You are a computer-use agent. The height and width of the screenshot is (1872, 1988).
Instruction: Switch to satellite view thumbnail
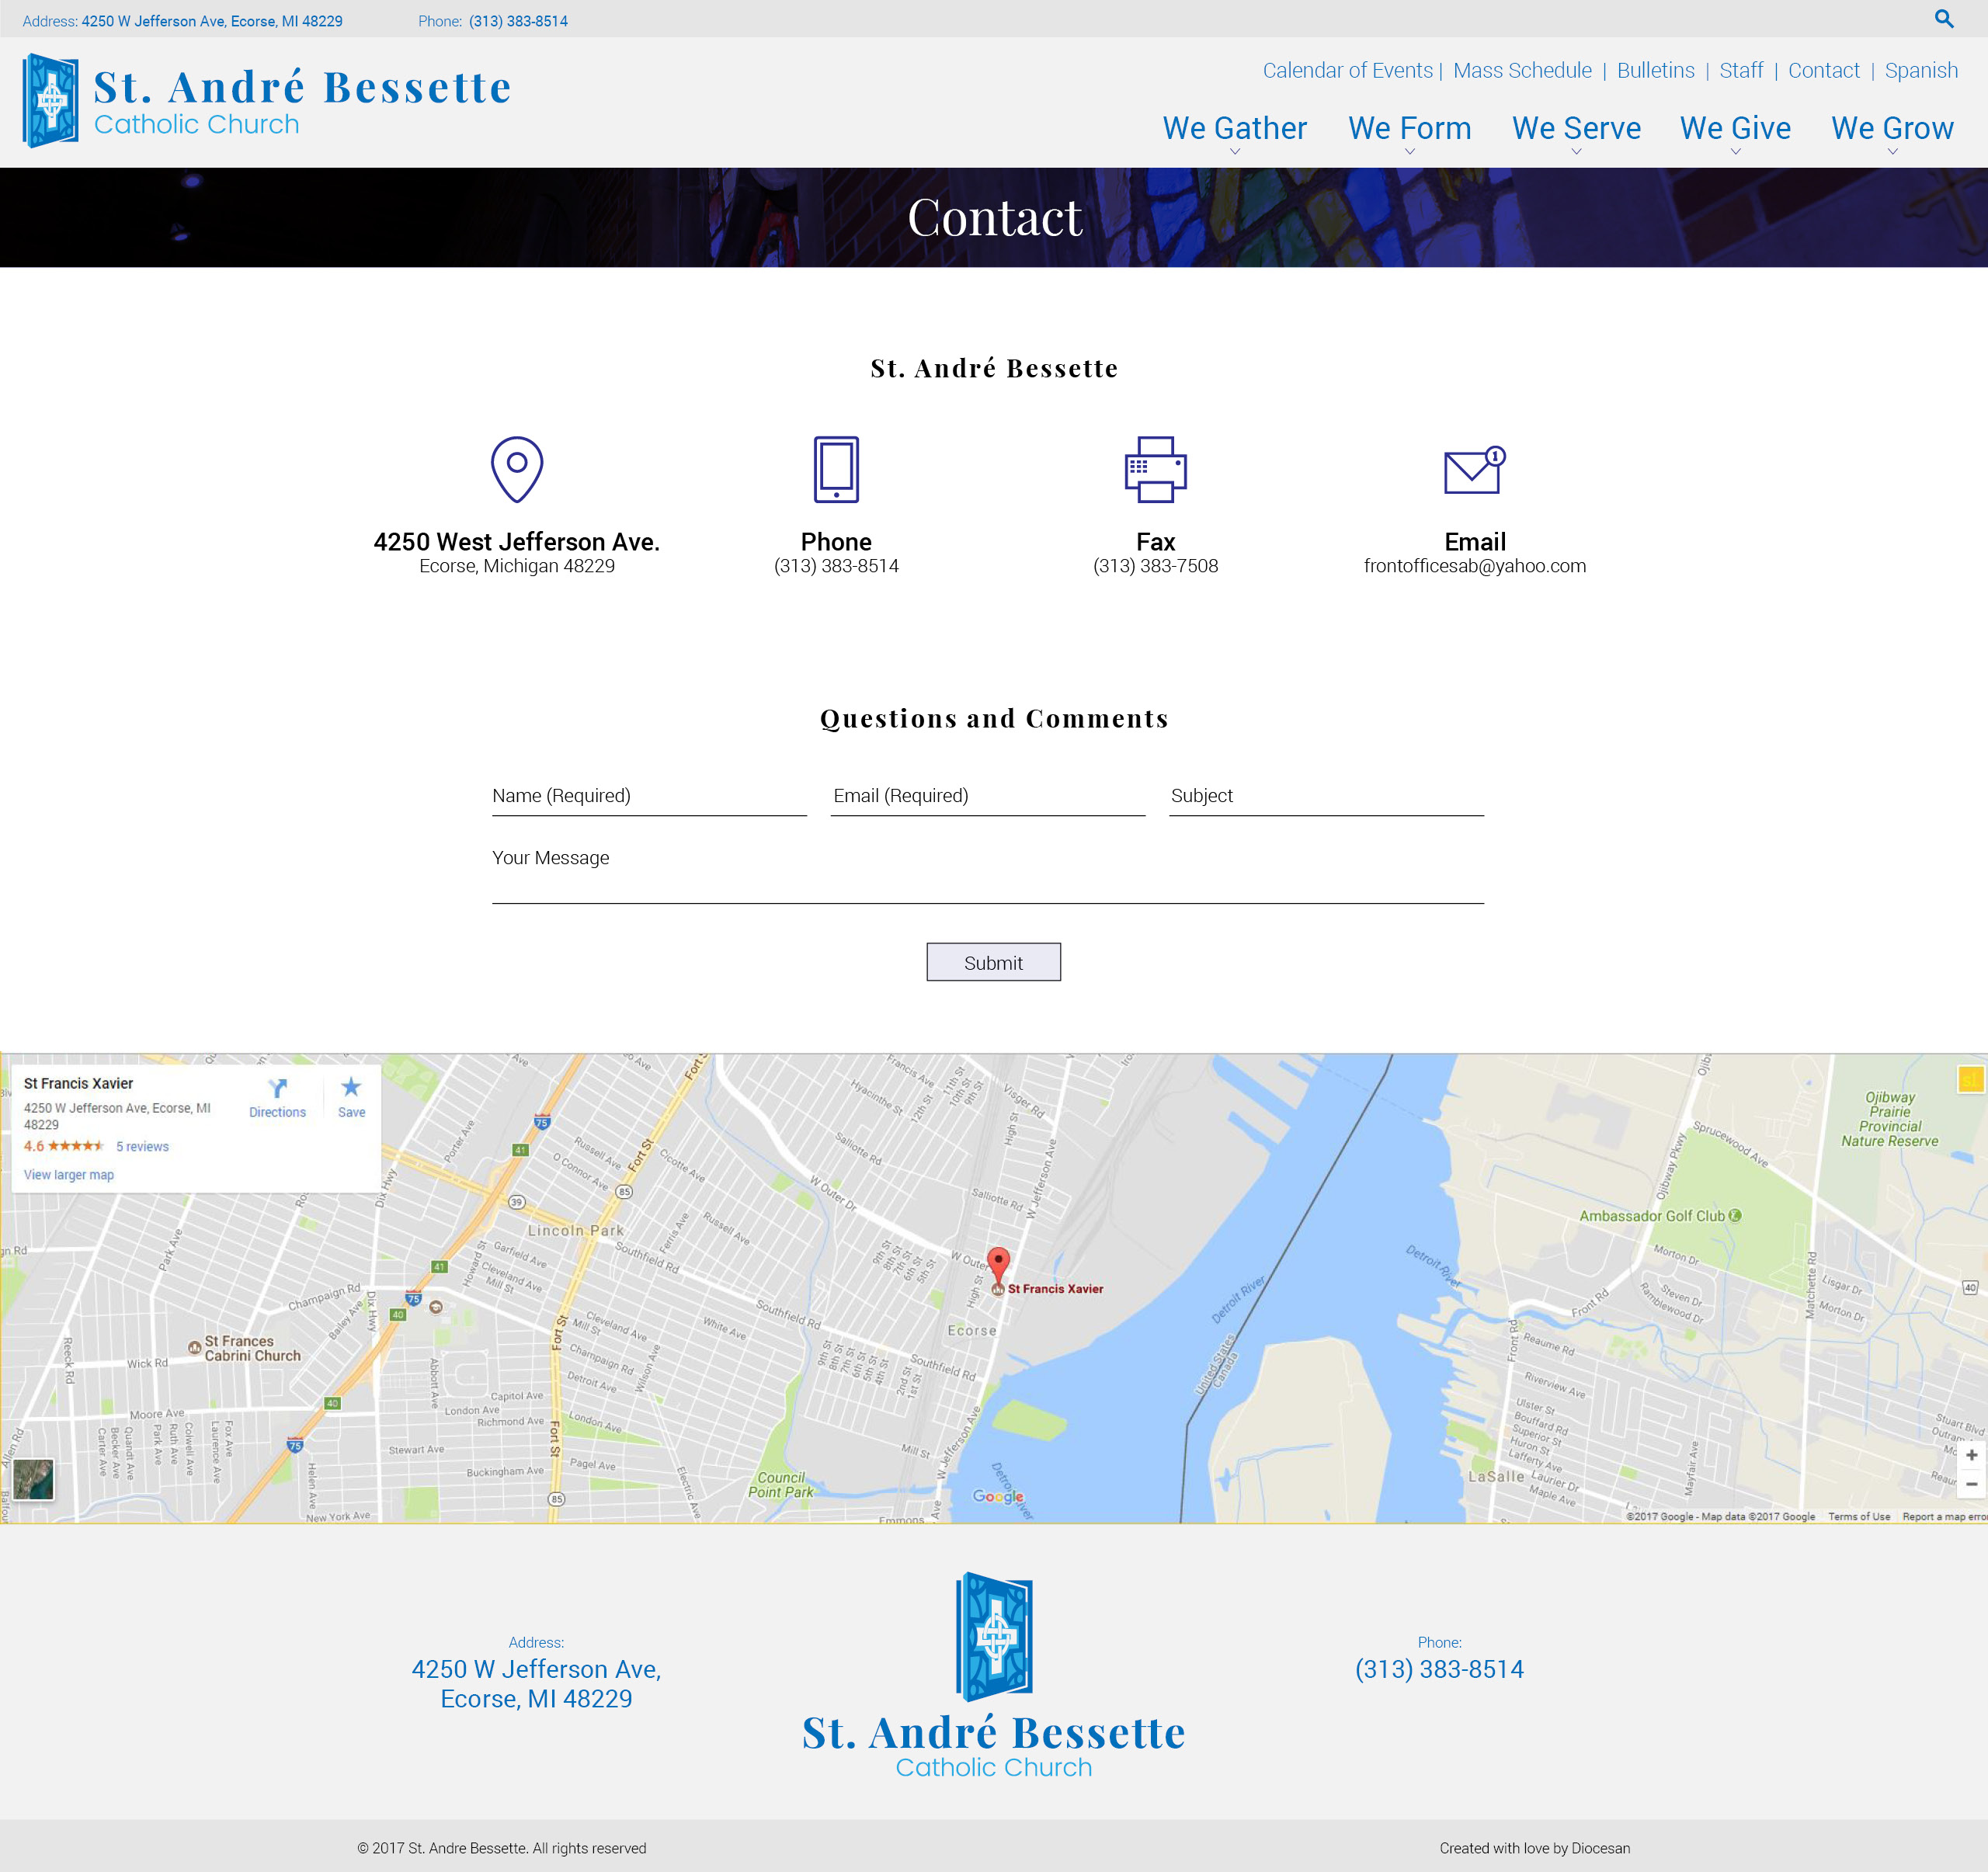[33, 1479]
